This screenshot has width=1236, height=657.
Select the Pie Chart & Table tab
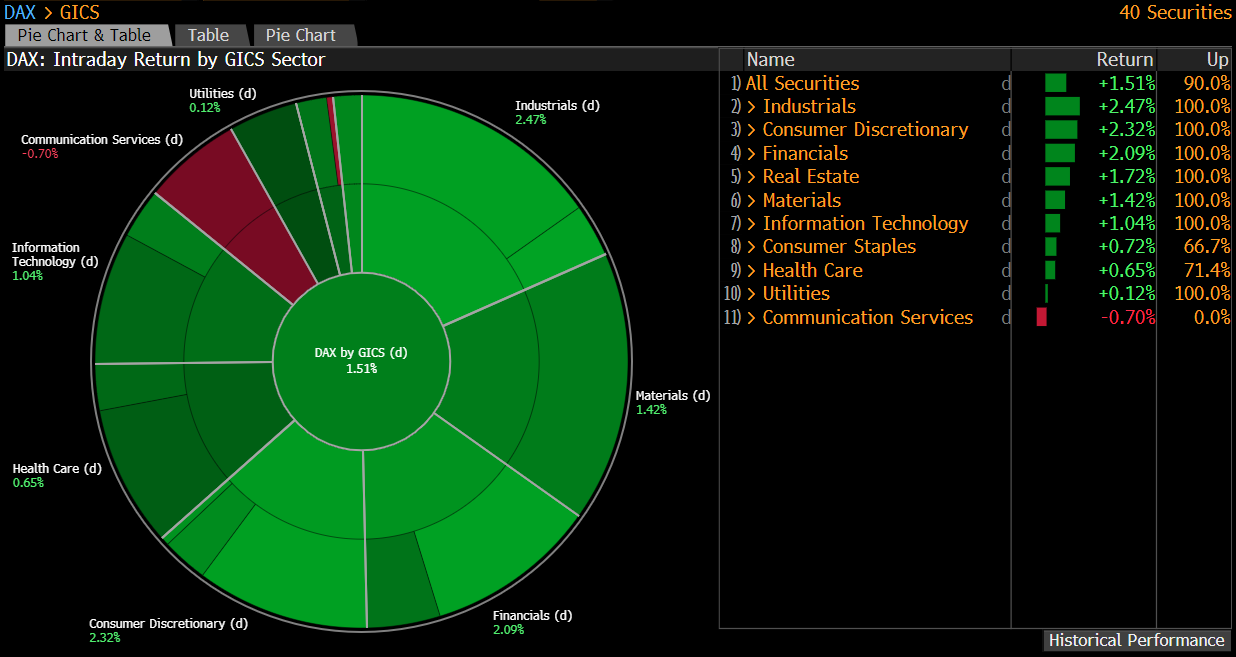pyautogui.click(x=84, y=35)
